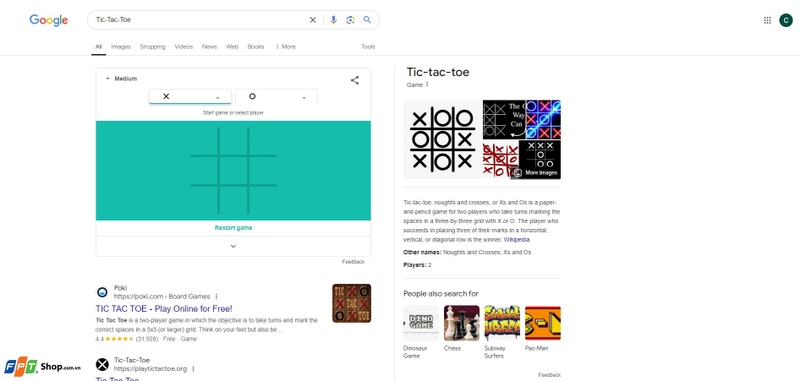This screenshot has height=381, width=800.
Task: Clear the search box with X icon
Action: click(x=313, y=20)
